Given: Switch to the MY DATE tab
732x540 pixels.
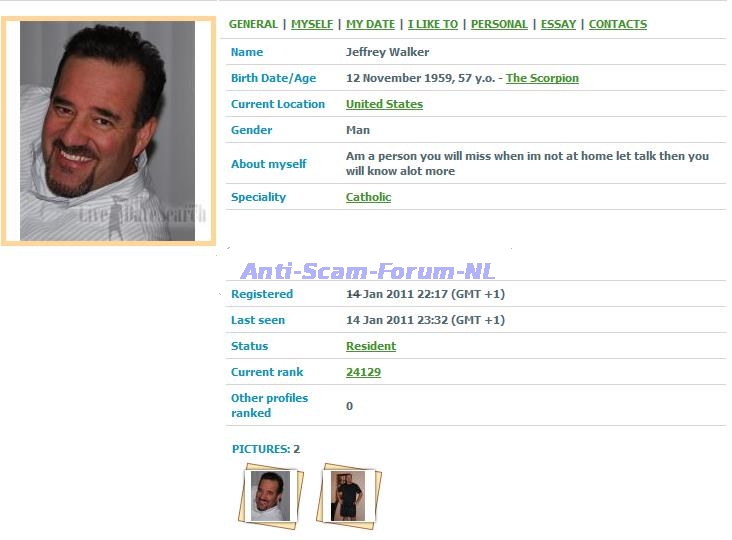Looking at the screenshot, I should (x=370, y=24).
